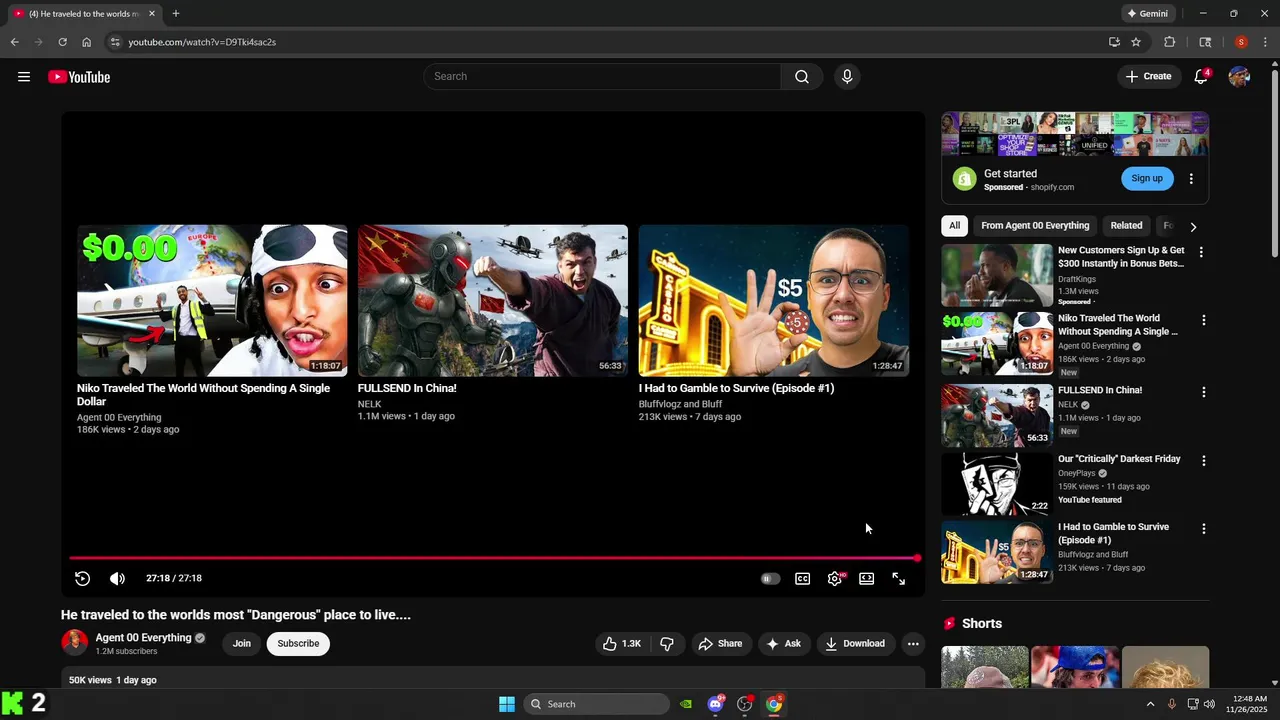The height and width of the screenshot is (720, 1280).
Task: Bookmark this page with star
Action: click(x=1136, y=42)
